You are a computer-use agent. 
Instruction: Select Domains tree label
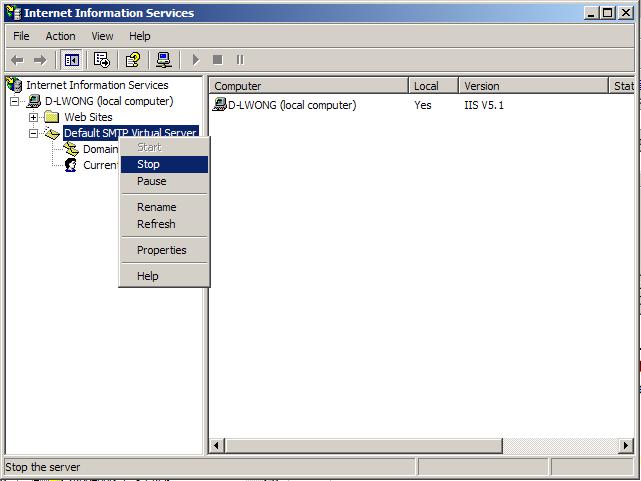pyautogui.click(x=101, y=149)
